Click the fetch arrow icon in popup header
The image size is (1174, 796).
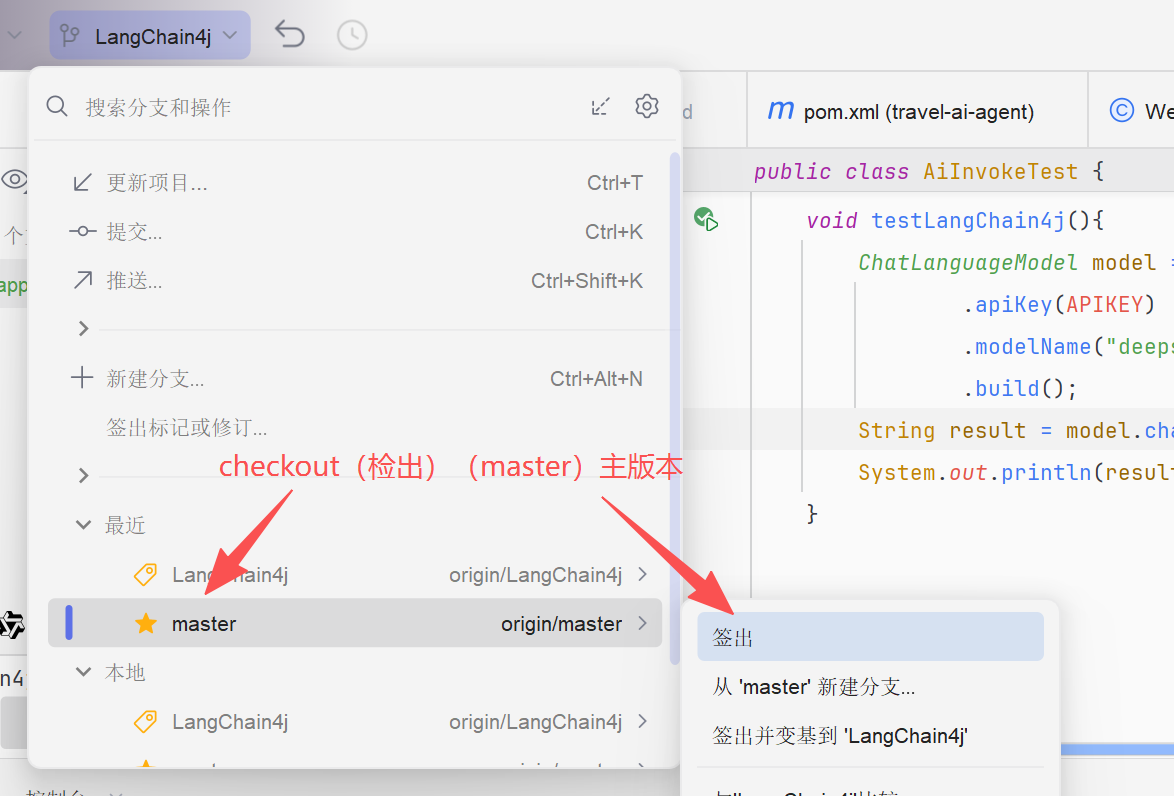[600, 106]
